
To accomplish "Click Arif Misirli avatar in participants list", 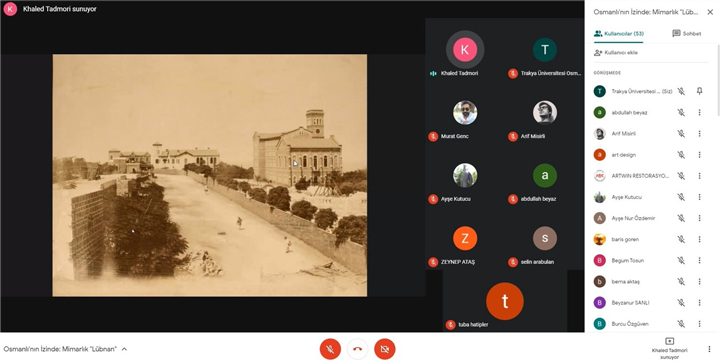I will (x=599, y=134).
